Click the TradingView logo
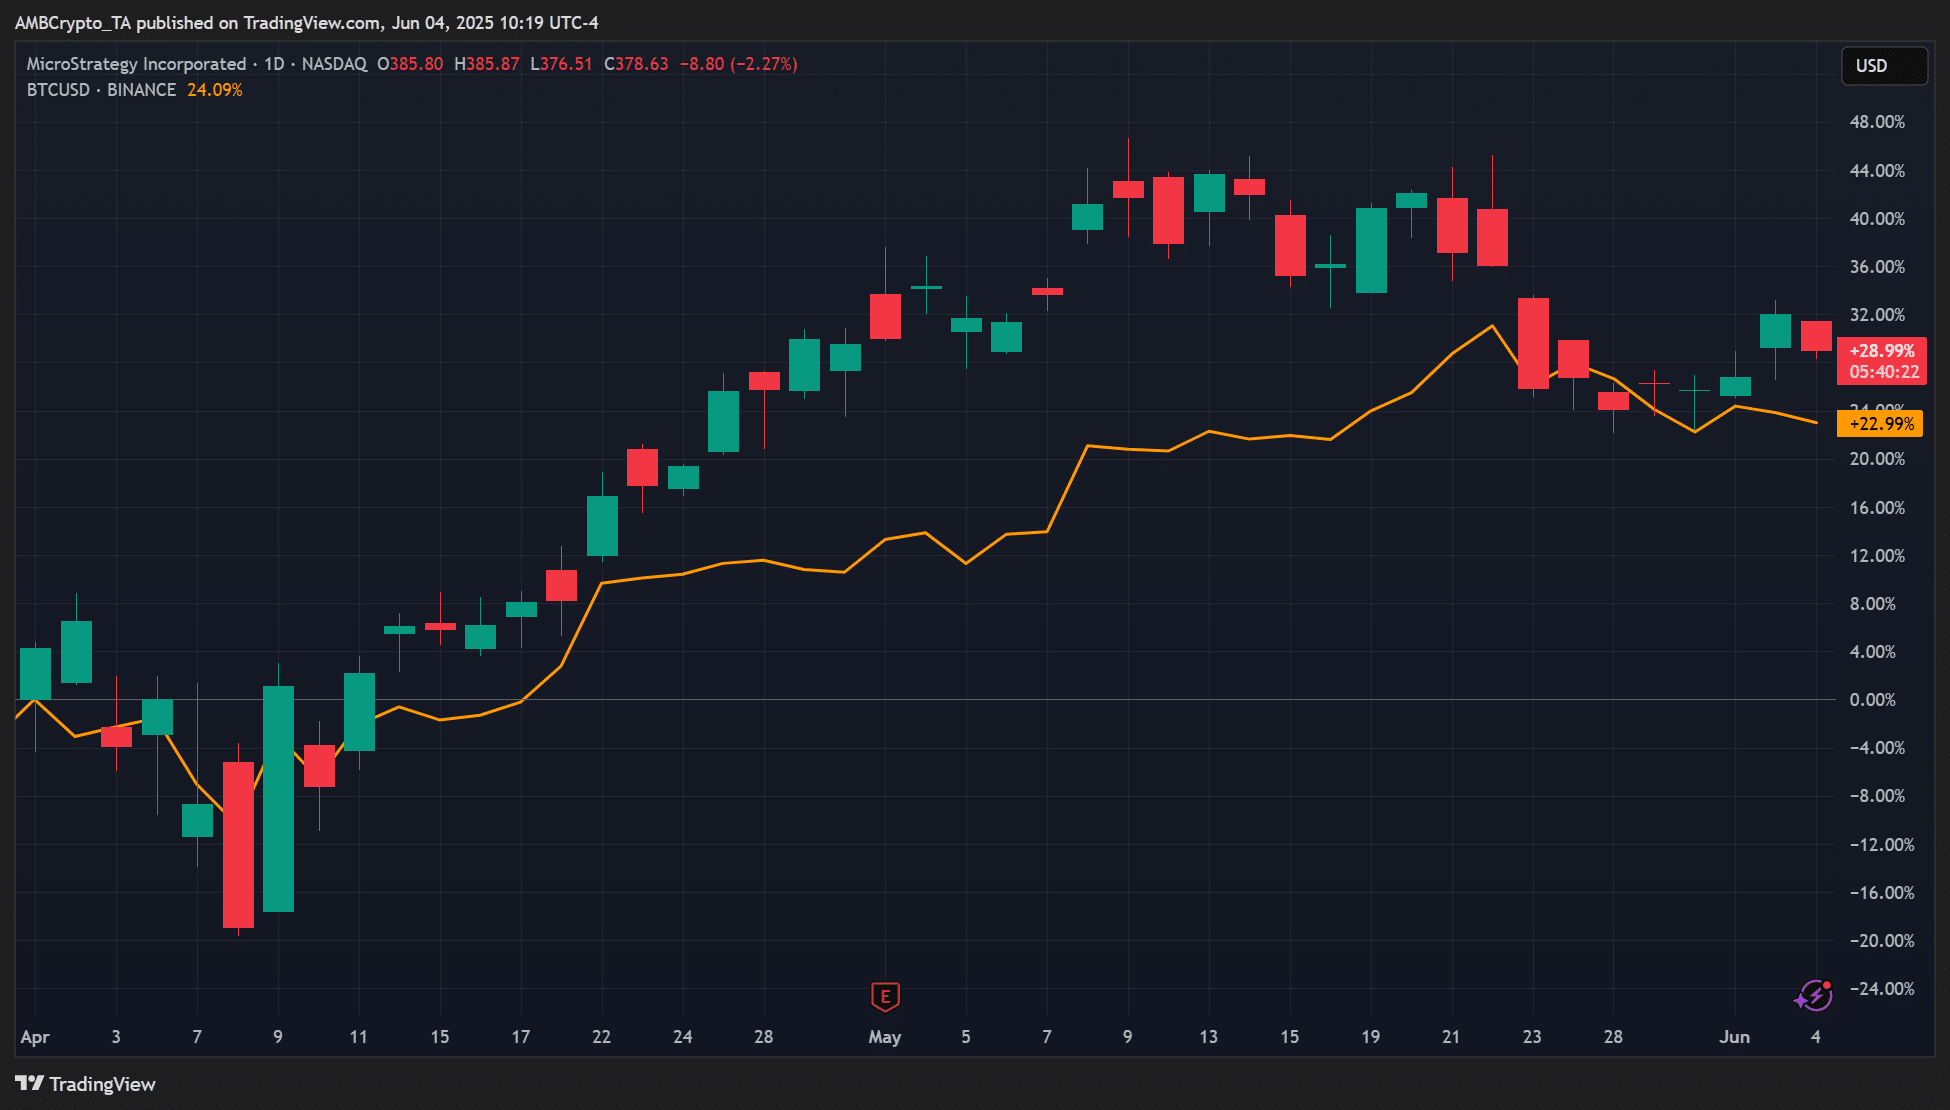1950x1110 pixels. tap(85, 1084)
